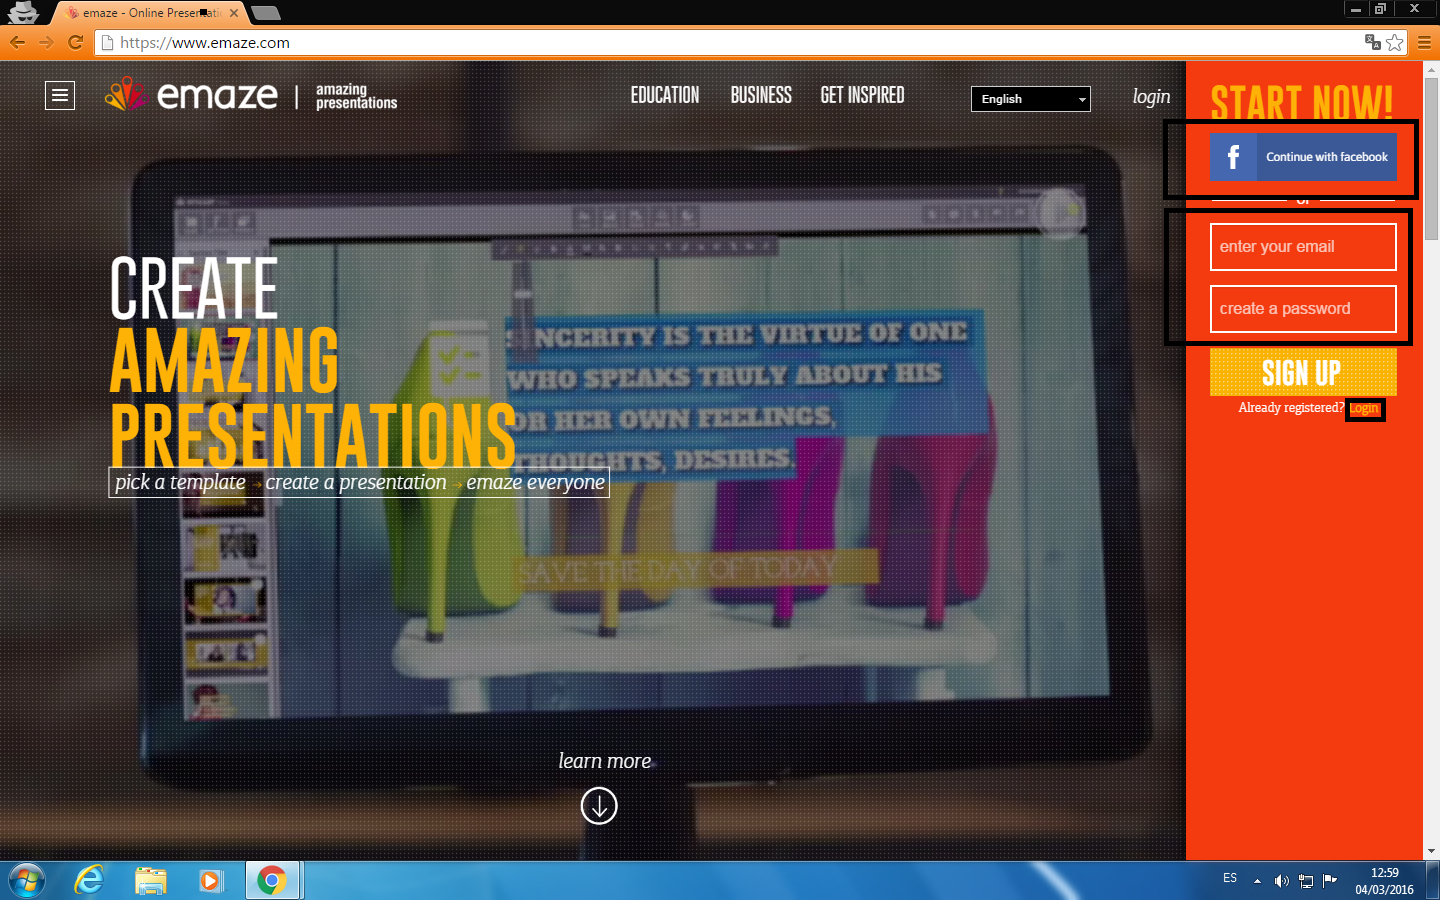Click Chrome icon in taskbar

coord(271,880)
